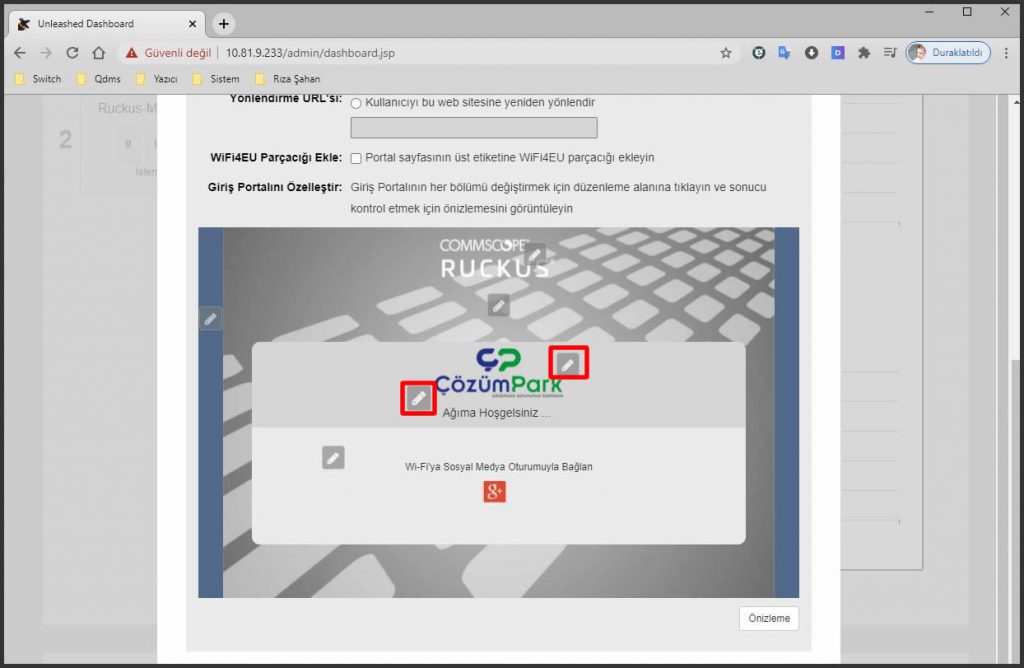Go forward in browser history
The width and height of the screenshot is (1024, 668).
click(x=46, y=53)
